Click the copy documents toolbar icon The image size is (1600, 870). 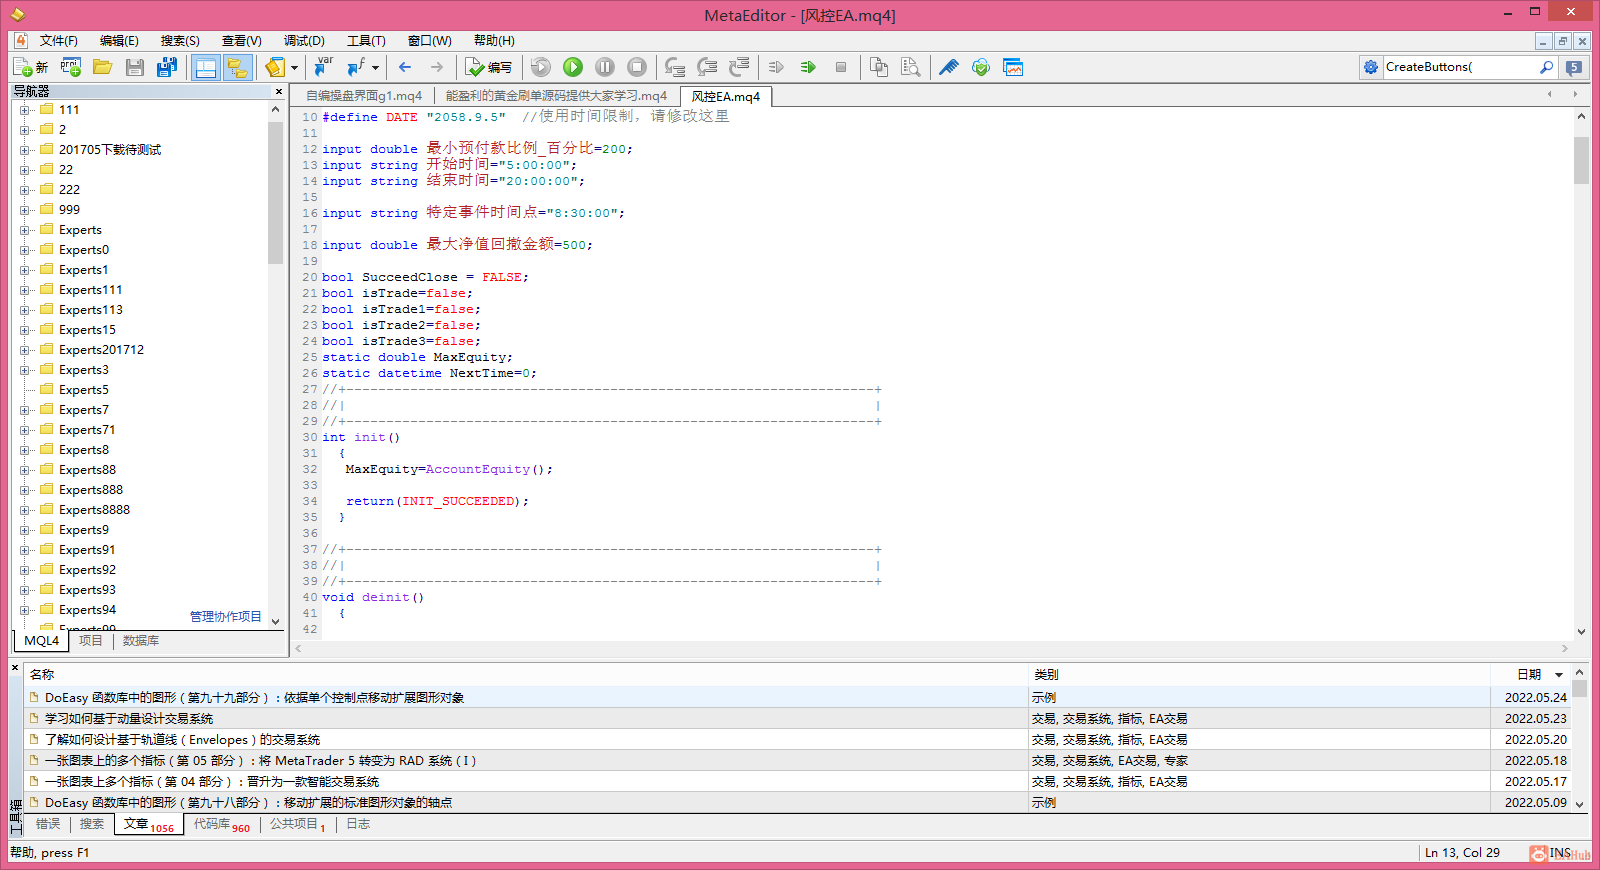click(x=879, y=67)
